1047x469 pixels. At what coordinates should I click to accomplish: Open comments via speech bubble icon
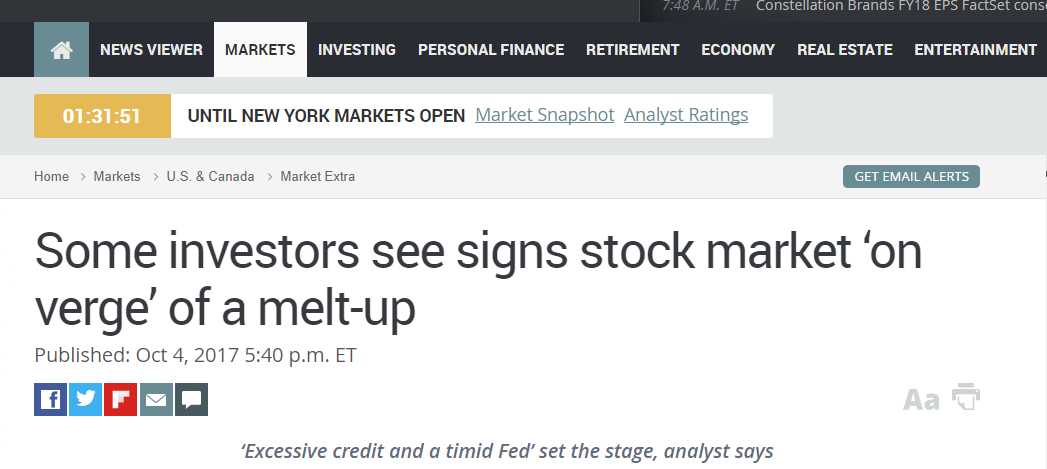(191, 400)
